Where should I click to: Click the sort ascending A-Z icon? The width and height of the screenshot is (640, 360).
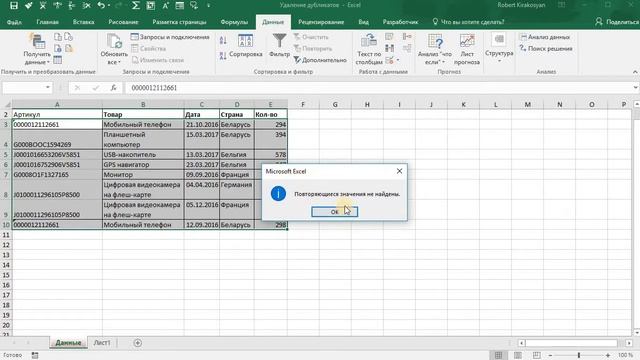pyautogui.click(x=223, y=40)
